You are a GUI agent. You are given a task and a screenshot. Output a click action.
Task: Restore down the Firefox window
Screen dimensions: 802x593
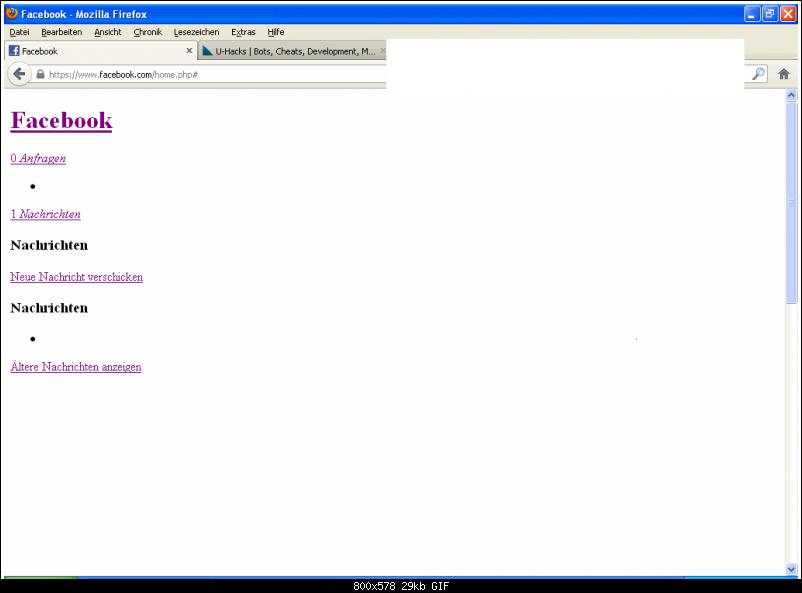click(770, 14)
